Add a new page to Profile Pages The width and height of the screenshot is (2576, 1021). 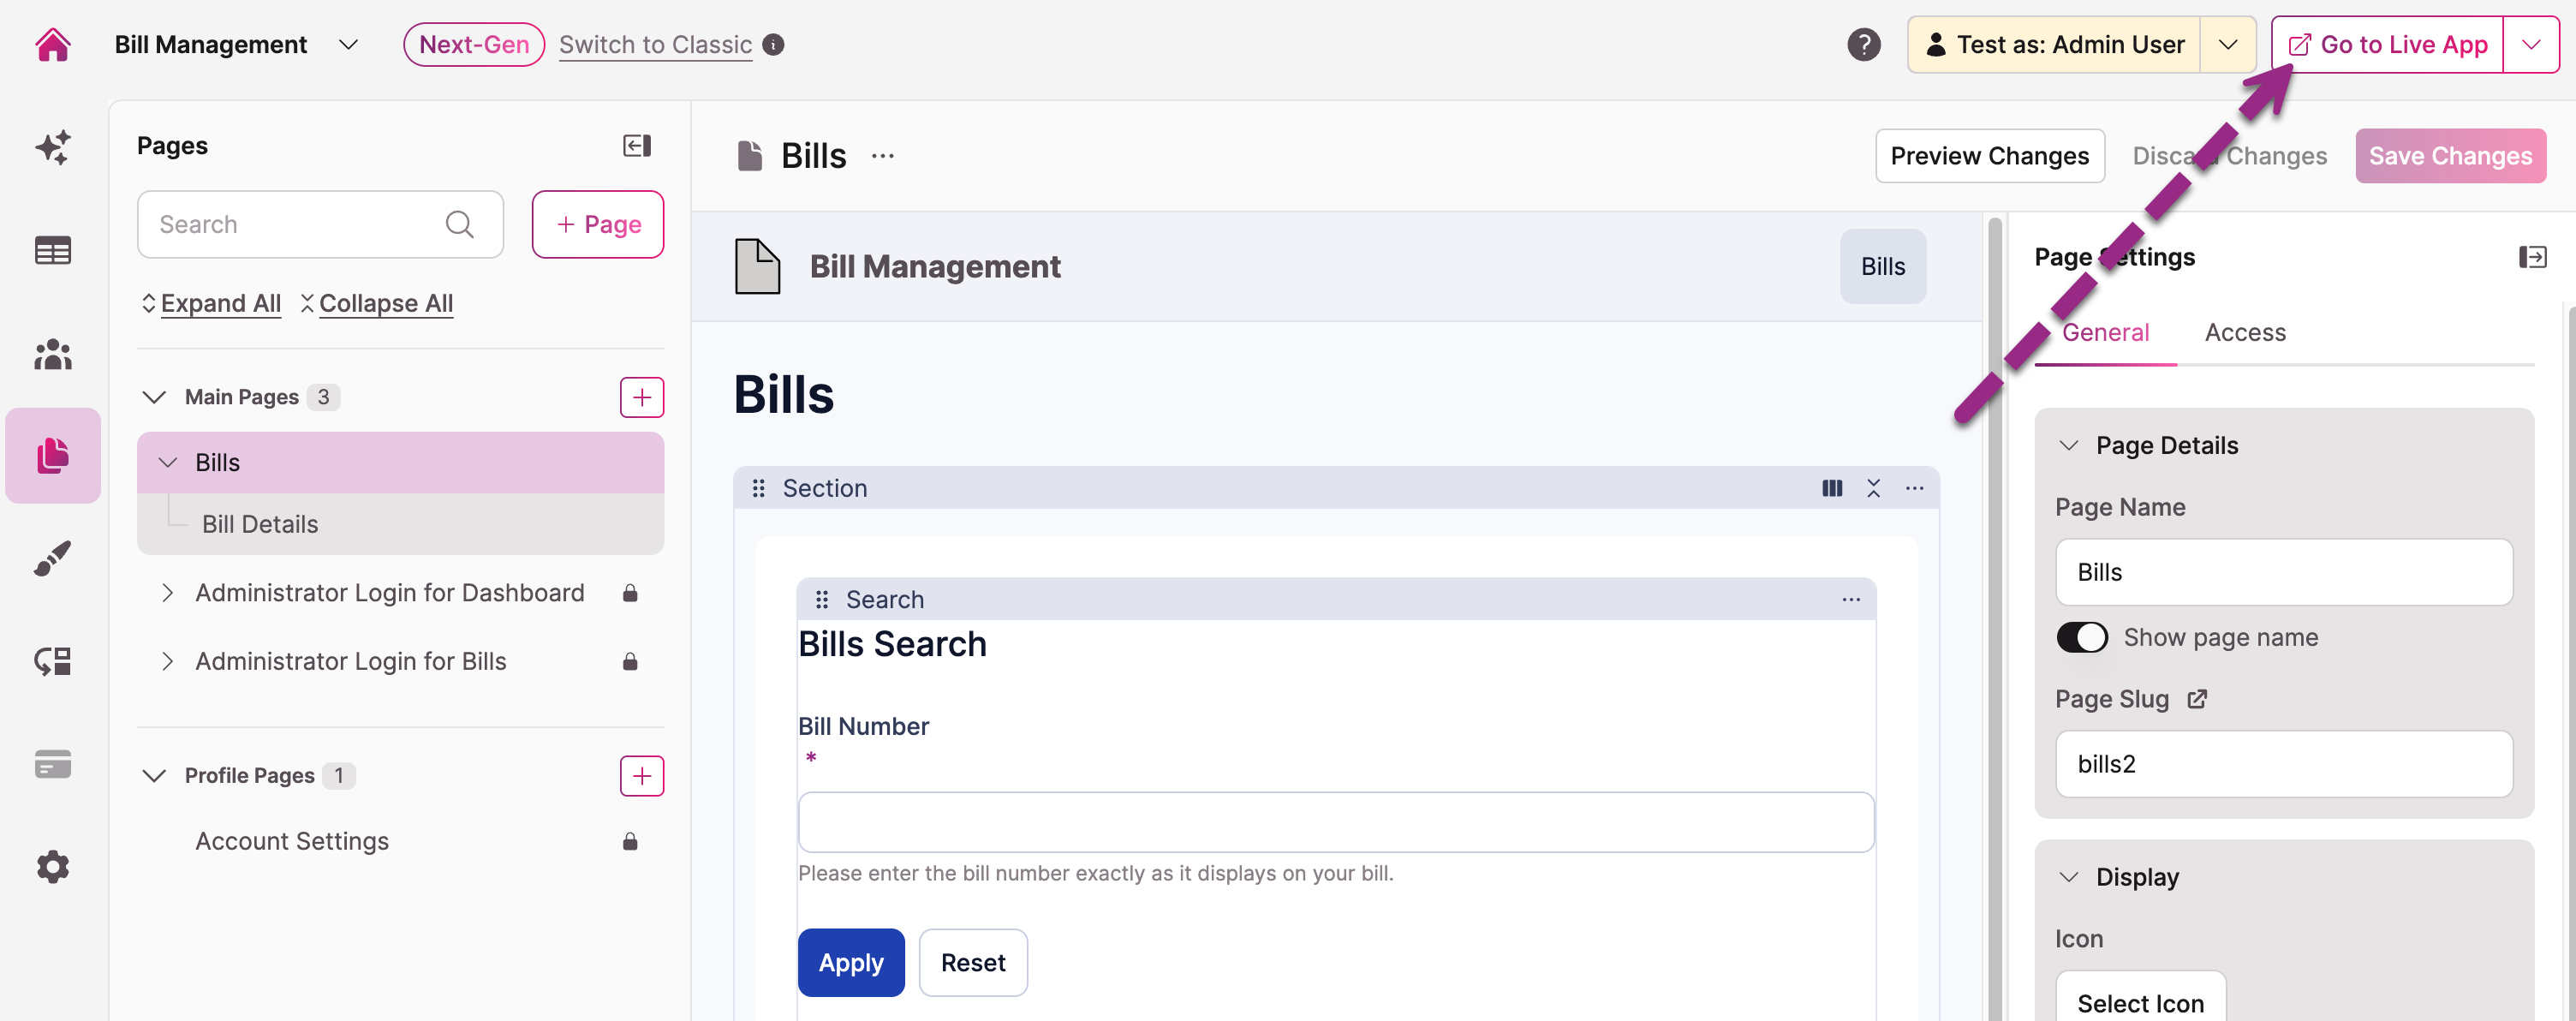coord(641,775)
